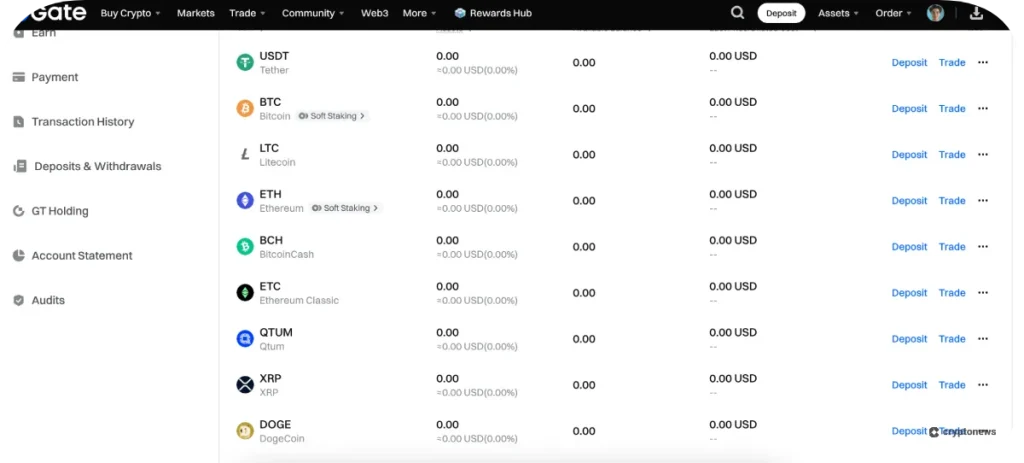This screenshot has width=1024, height=463.
Task: Click the Rewards Hub cube icon
Action: pos(460,13)
